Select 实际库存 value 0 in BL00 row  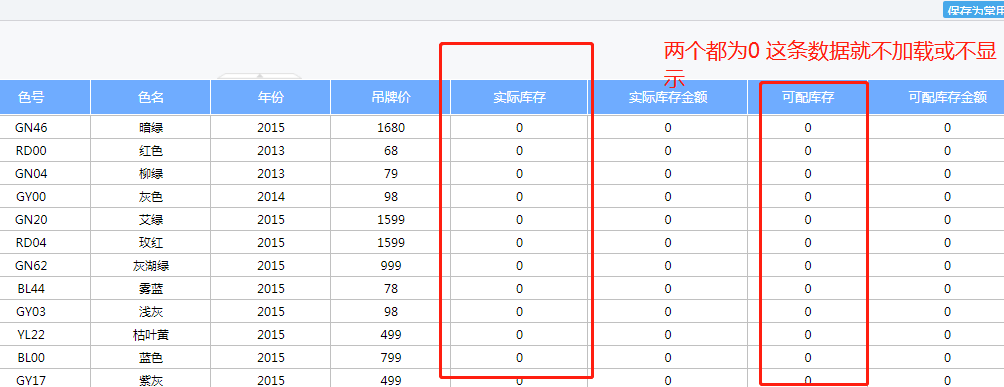coord(519,358)
